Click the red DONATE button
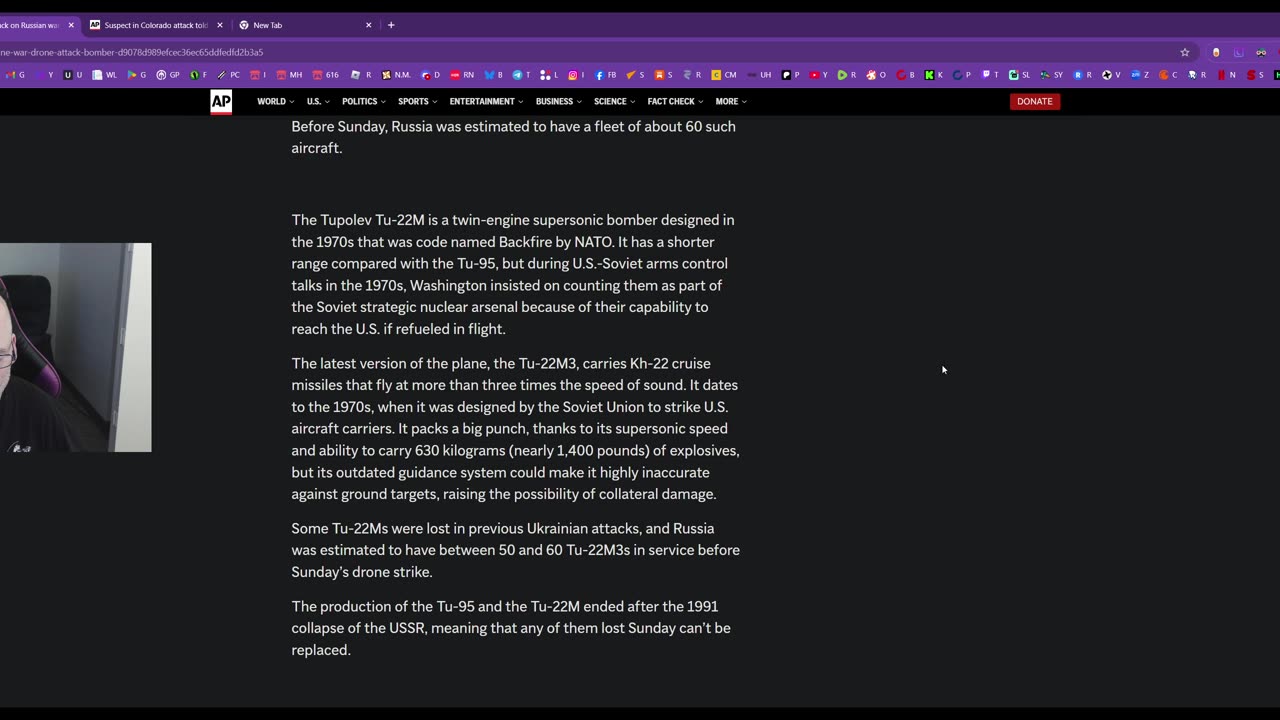The height and width of the screenshot is (720, 1280). [1035, 101]
